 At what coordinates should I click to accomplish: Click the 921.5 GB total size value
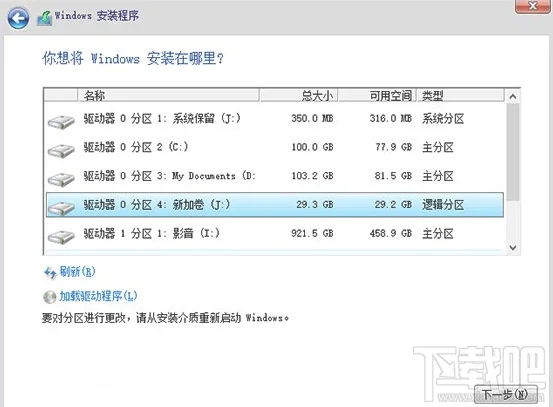coord(312,233)
